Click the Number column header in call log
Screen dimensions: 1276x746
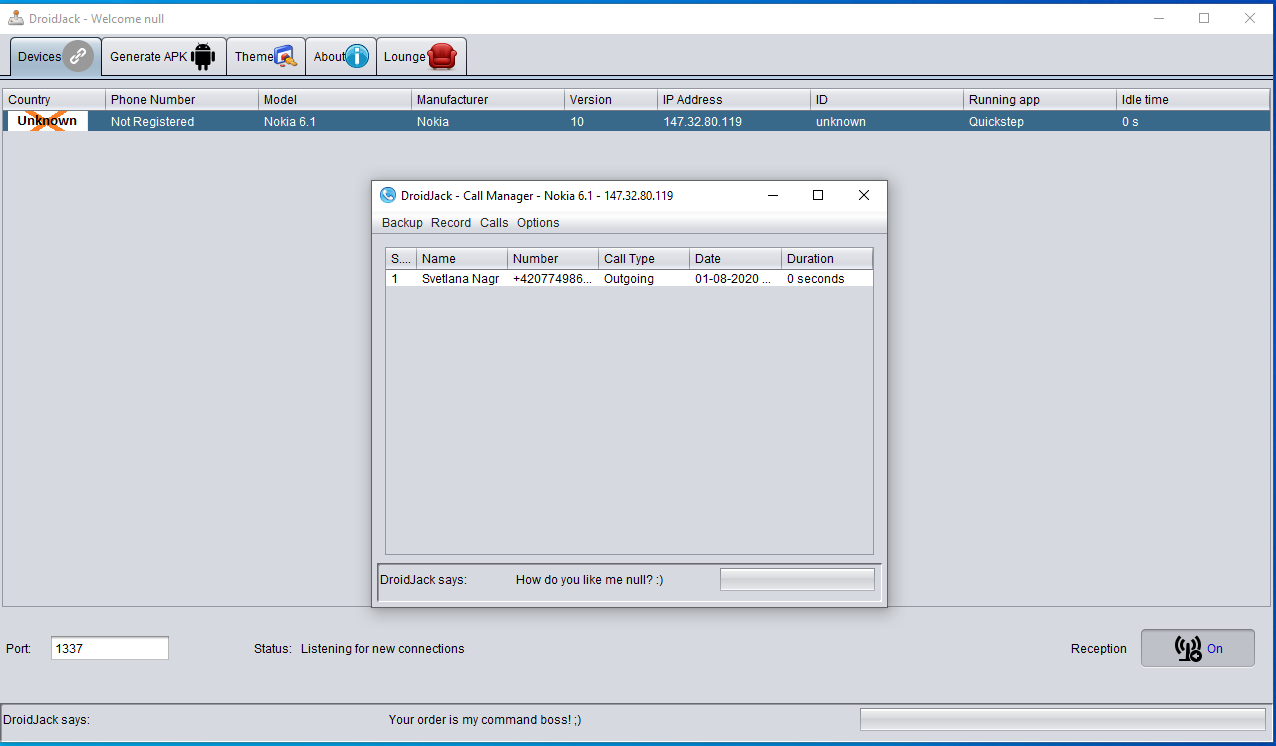pos(553,258)
